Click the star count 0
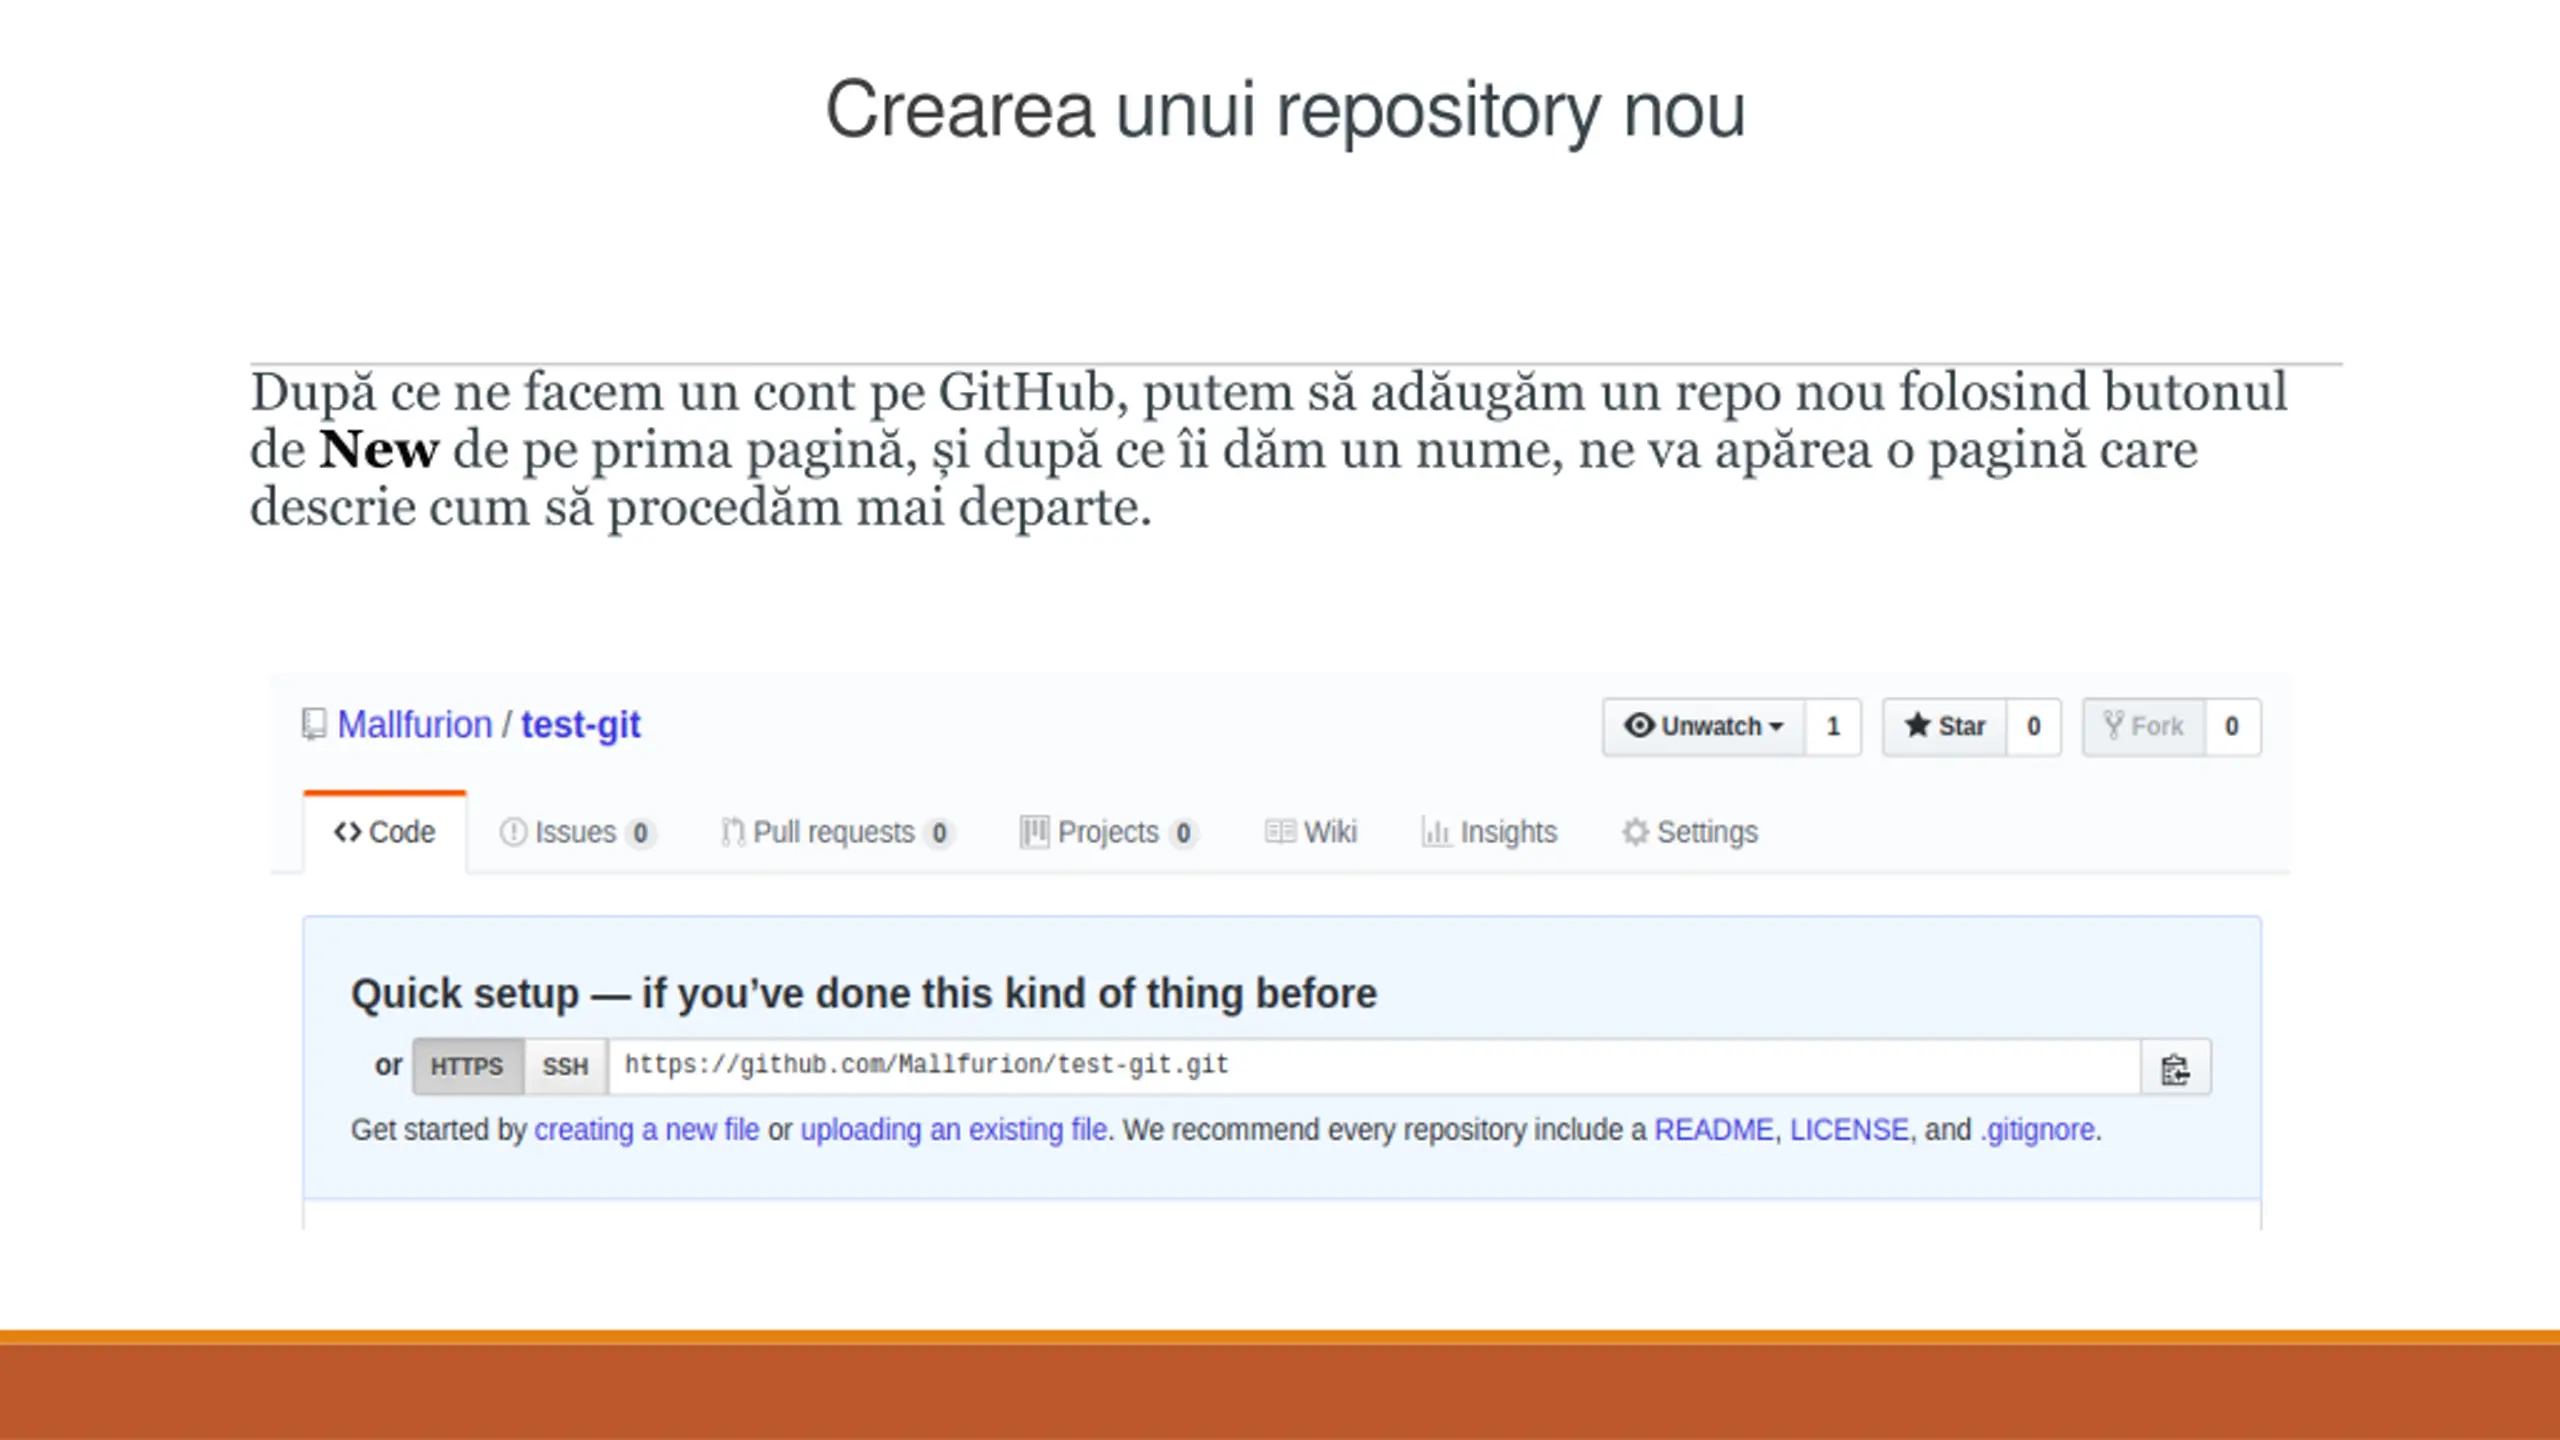This screenshot has width=2560, height=1440. 2033,726
